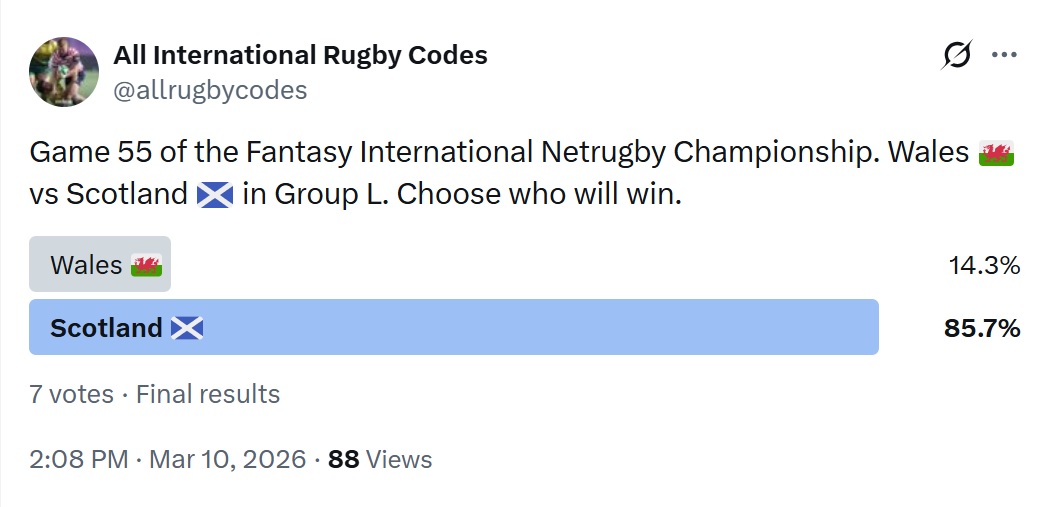The image size is (1047, 507).
Task: Click the Scotland flag in poll option
Action: coord(187,328)
